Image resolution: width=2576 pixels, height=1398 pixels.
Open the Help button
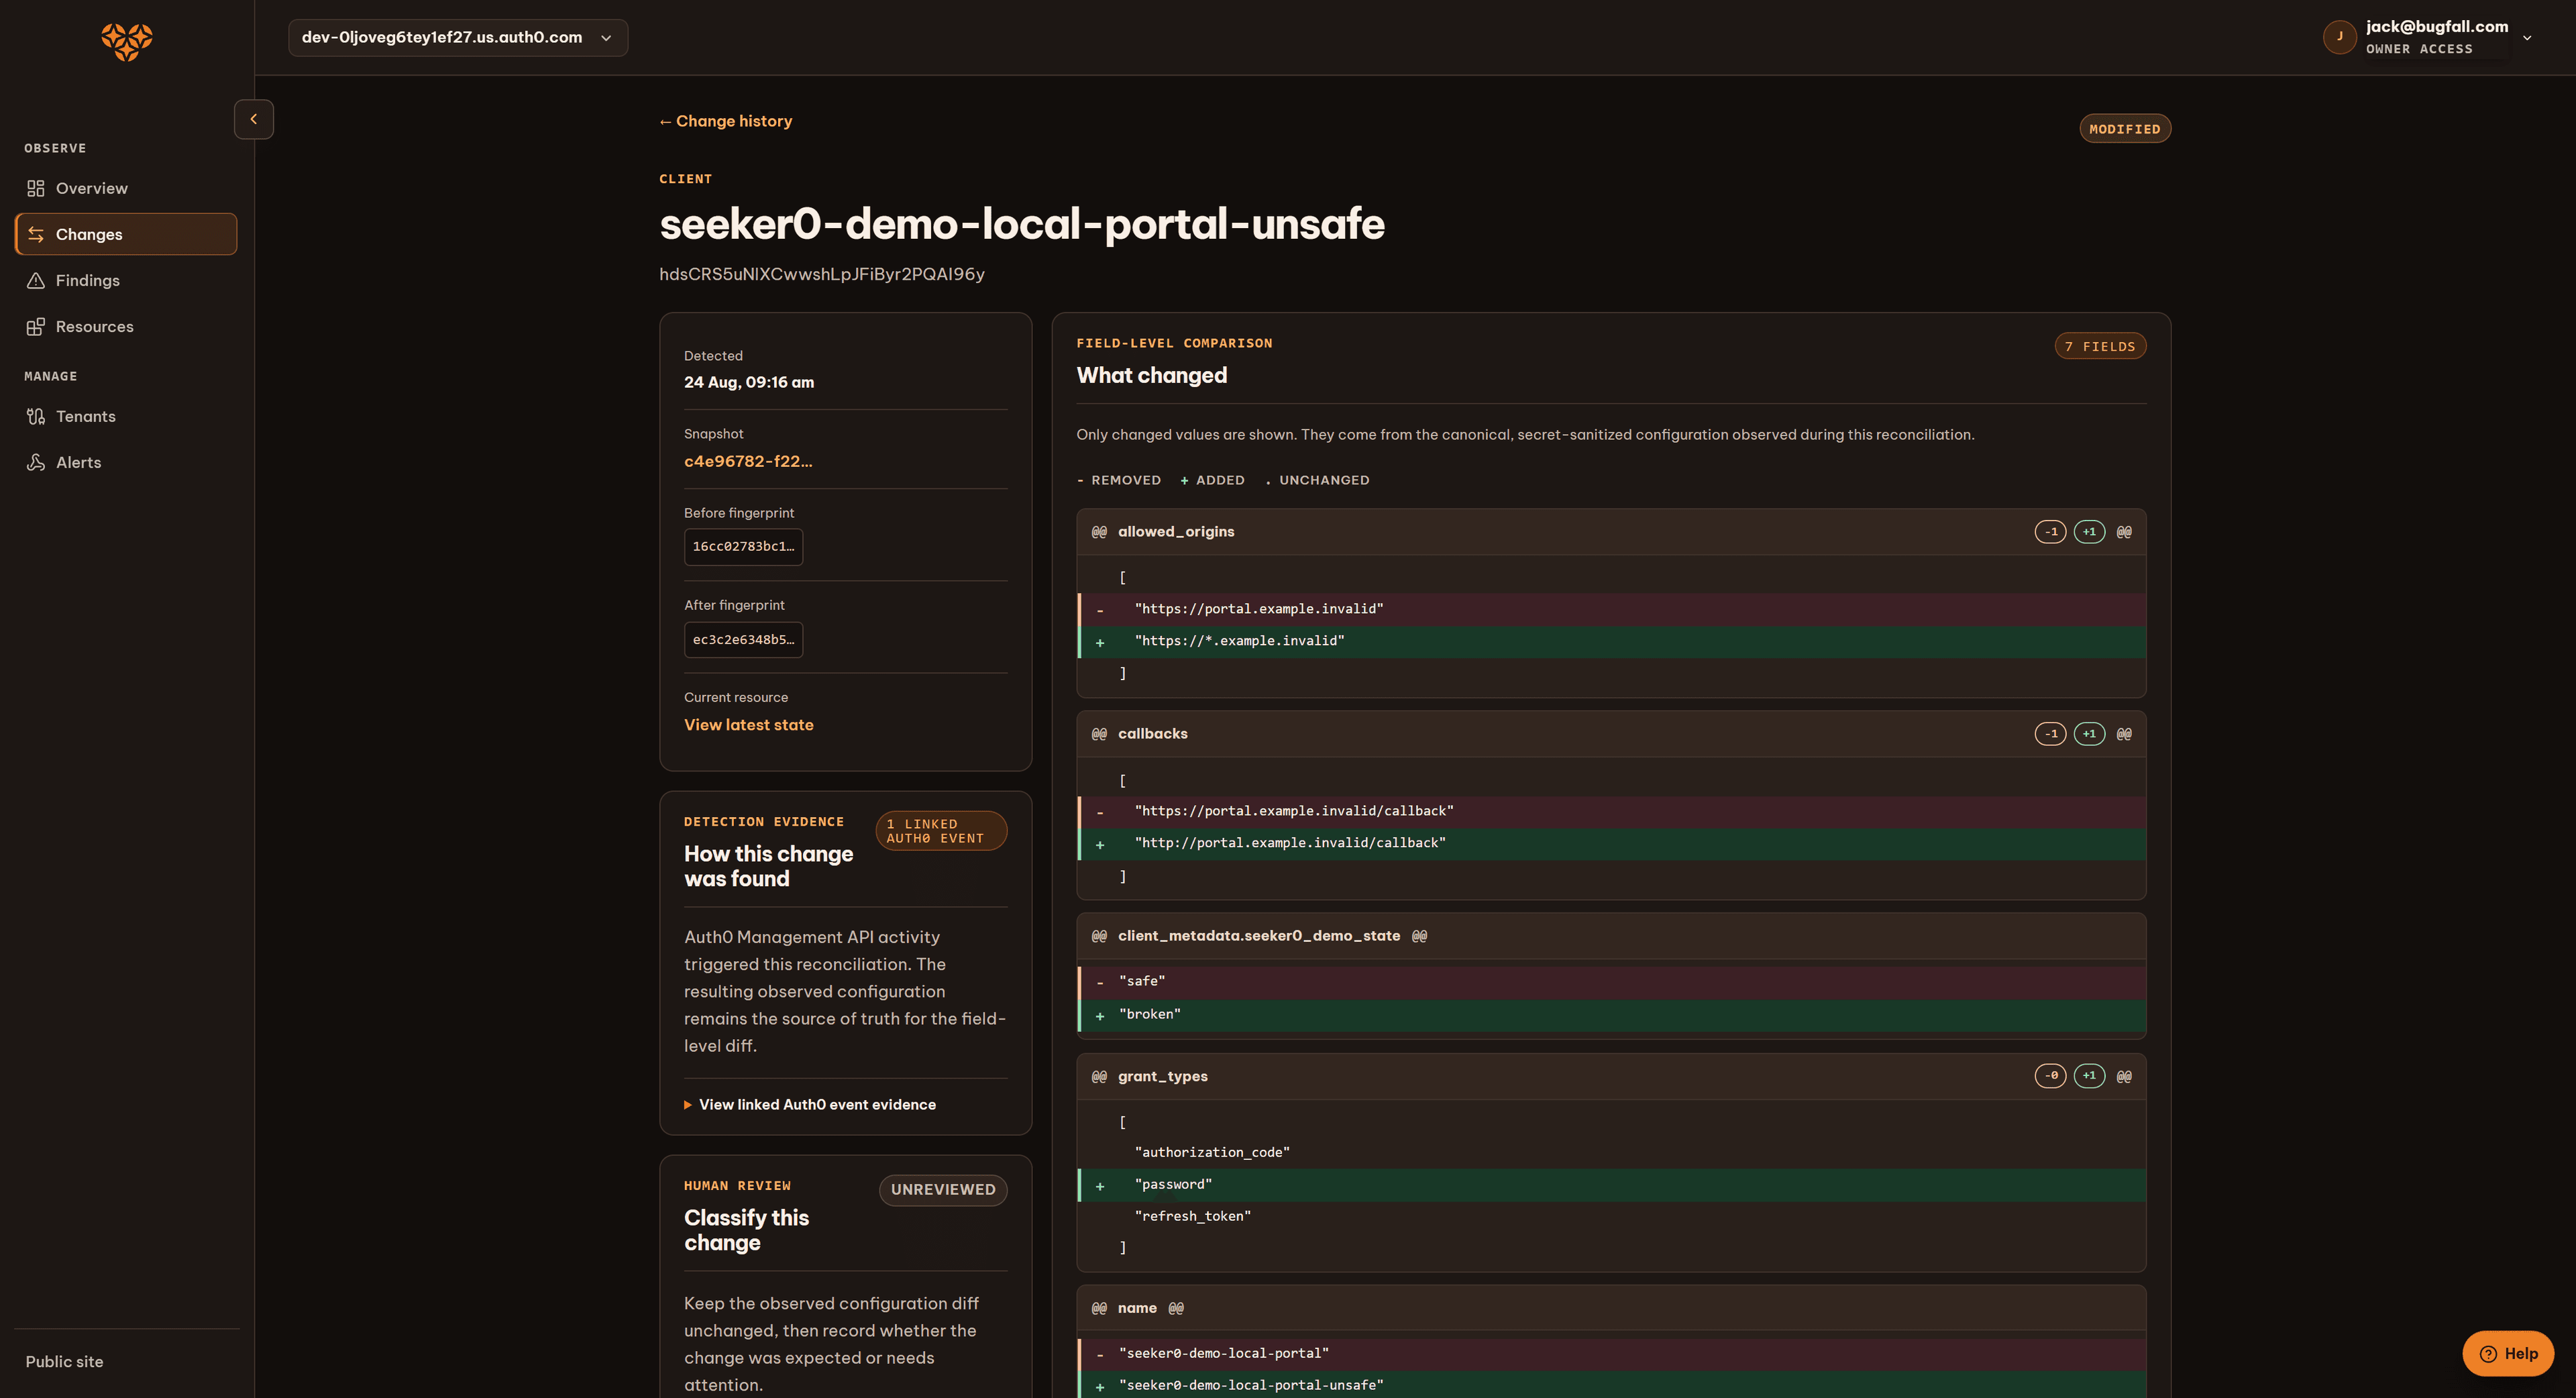tap(2508, 1353)
